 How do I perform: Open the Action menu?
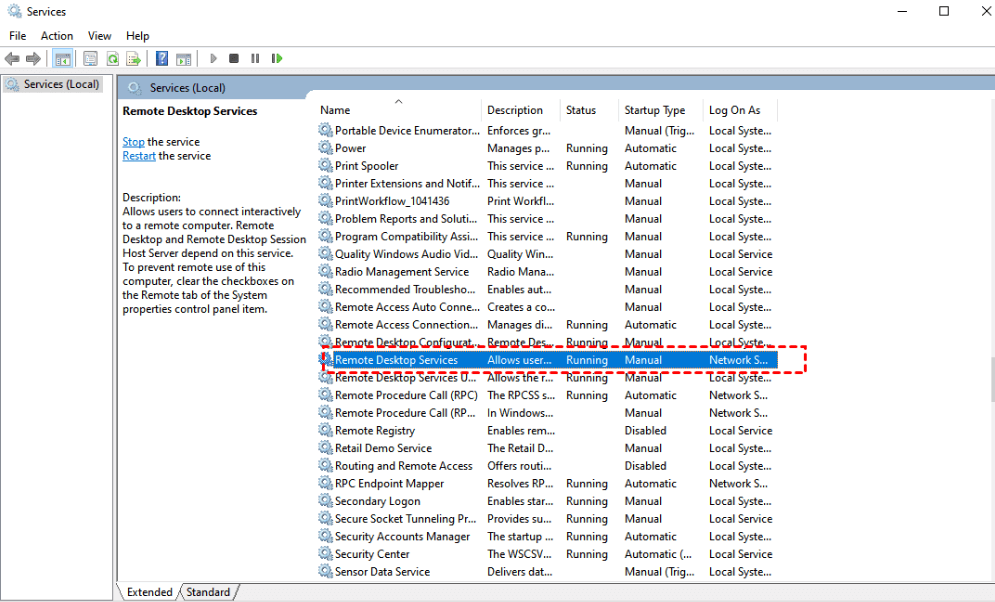[56, 36]
